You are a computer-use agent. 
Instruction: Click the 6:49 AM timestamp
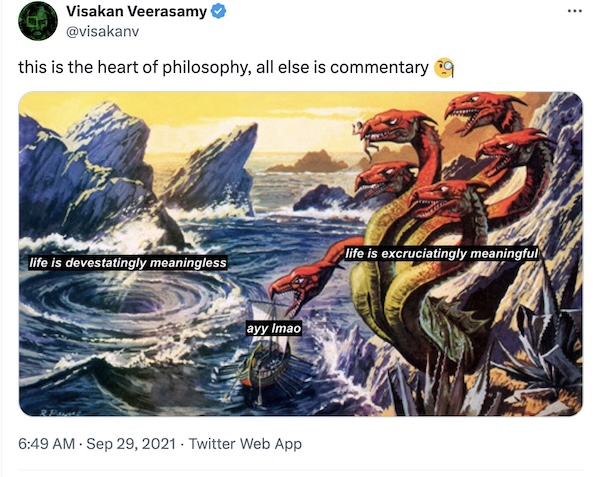43,443
